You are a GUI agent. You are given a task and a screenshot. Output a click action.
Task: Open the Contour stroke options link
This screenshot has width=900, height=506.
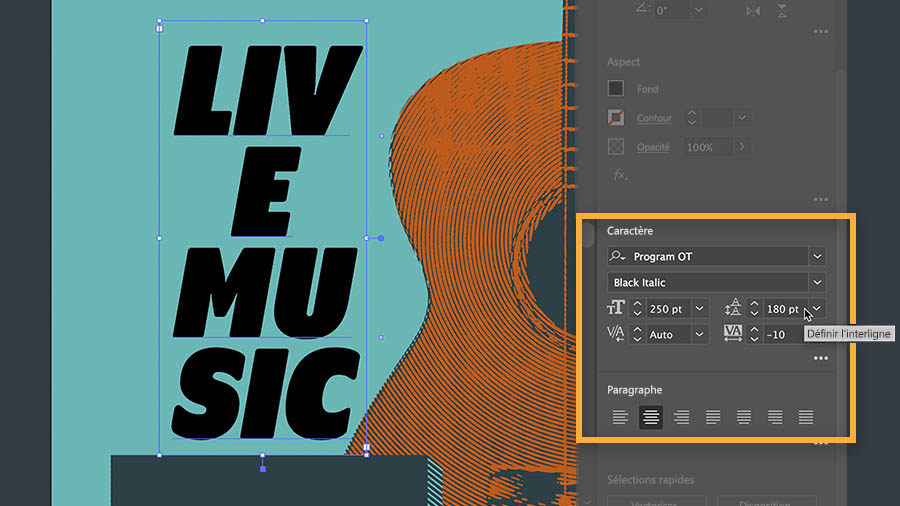pos(654,118)
